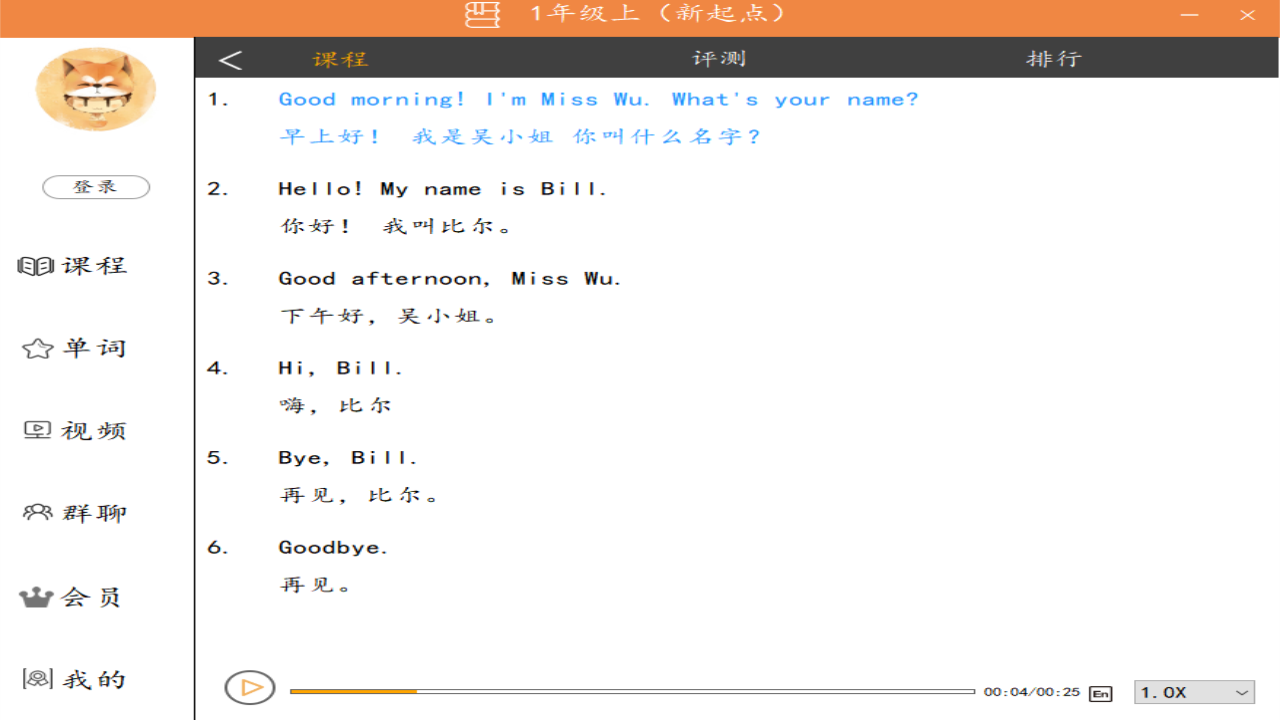Open the 课程 courses section in sidebar

pyautogui.click(x=73, y=265)
